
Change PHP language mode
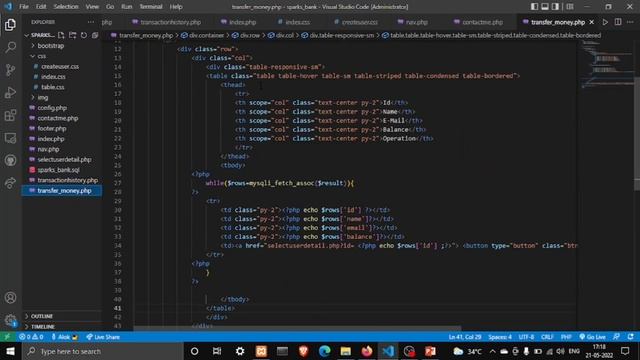[x=566, y=337]
